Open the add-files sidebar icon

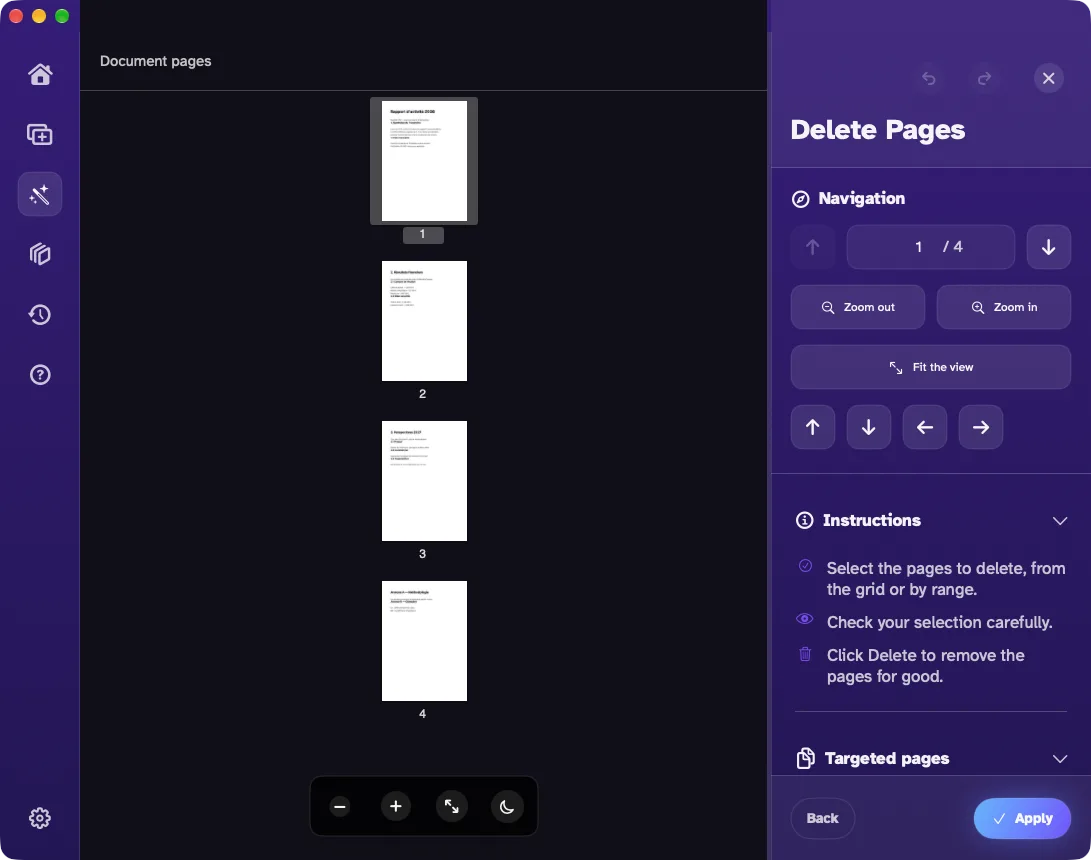(40, 134)
